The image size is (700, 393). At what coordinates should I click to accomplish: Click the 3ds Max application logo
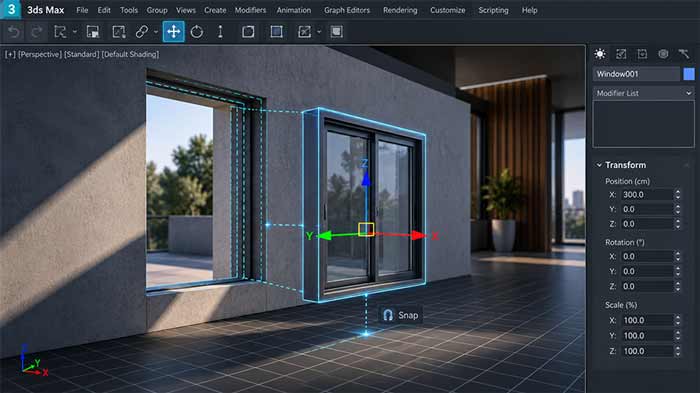coord(11,9)
